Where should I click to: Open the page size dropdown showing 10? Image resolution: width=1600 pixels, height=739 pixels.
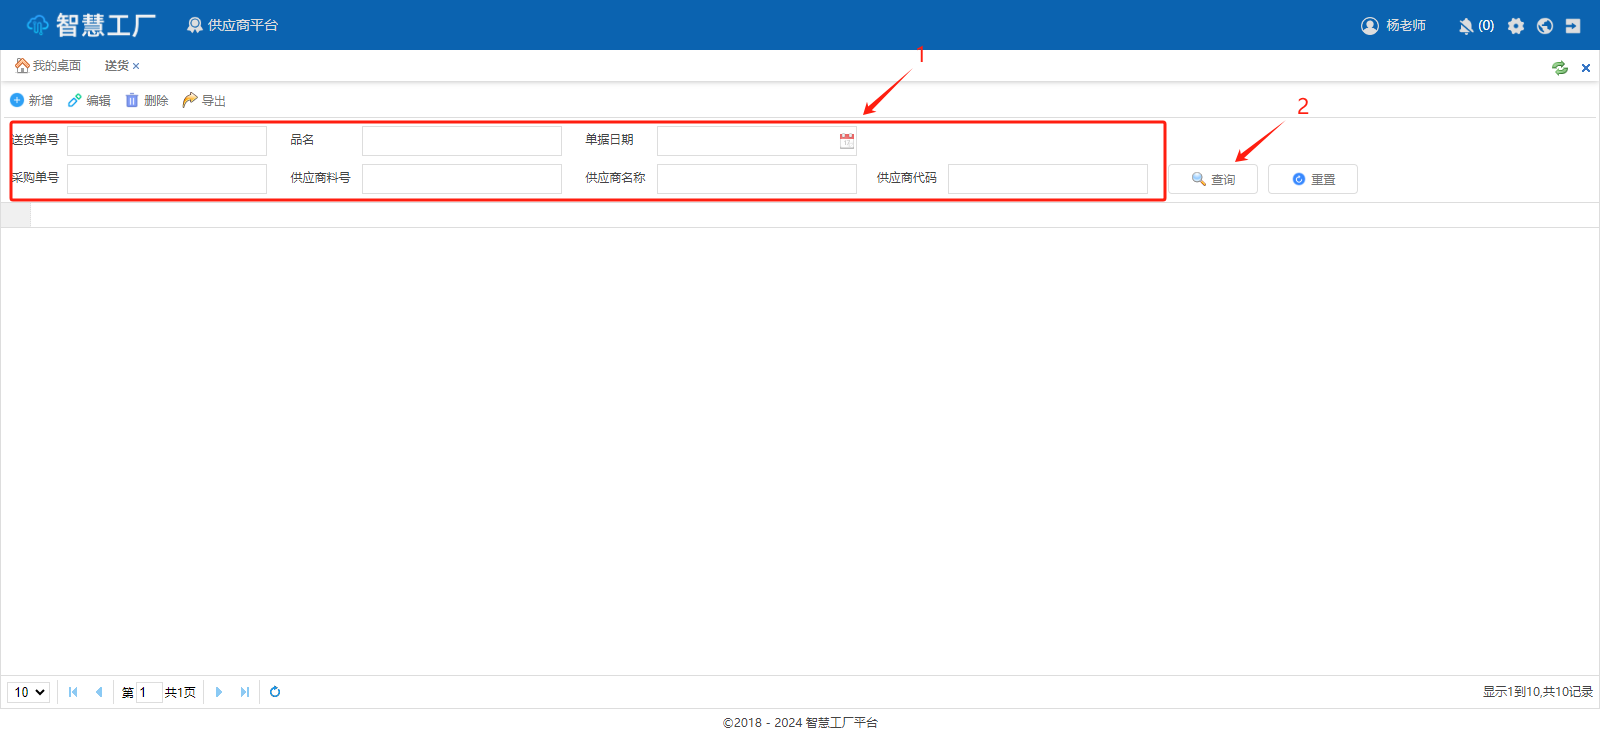29,692
